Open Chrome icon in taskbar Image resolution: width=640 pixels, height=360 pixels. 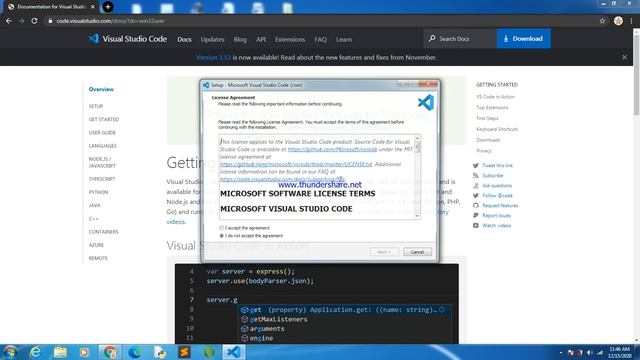click(x=110, y=352)
